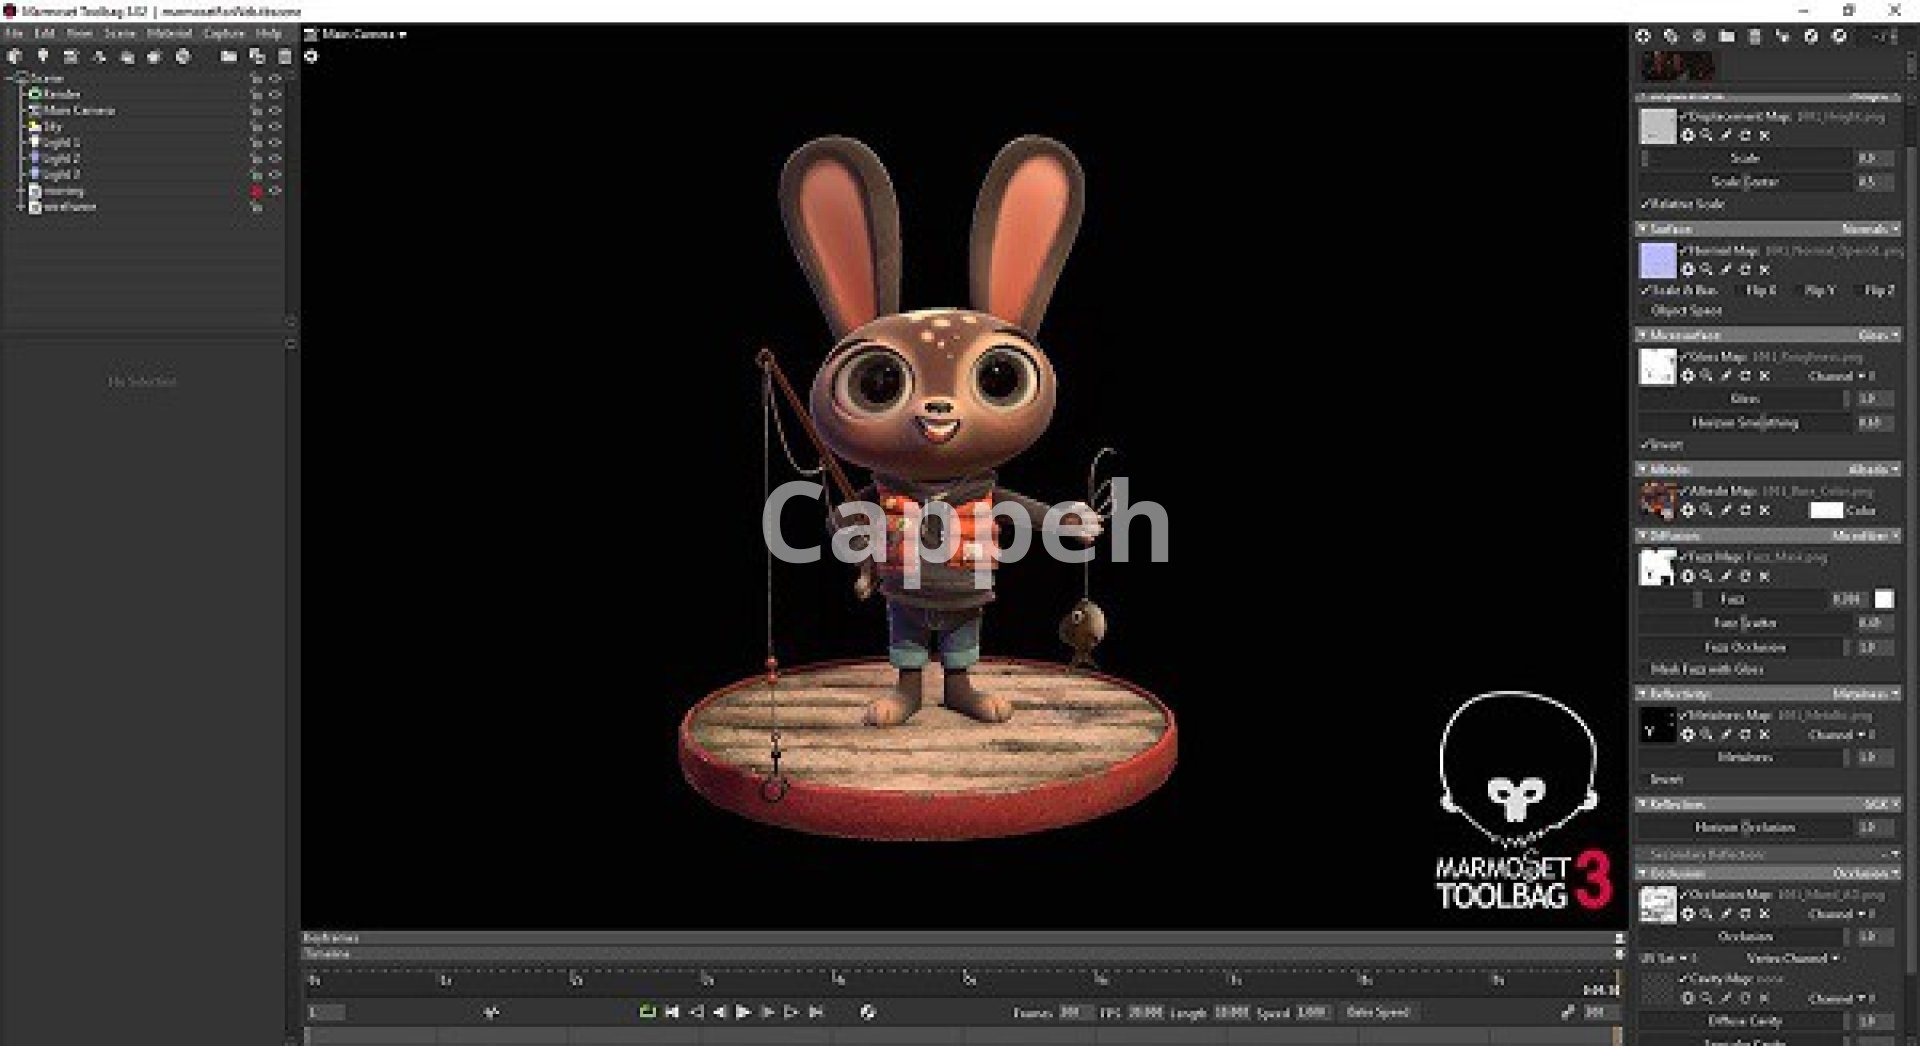Open the Material menu
Viewport: 1920px width, 1046px height.
point(169,33)
